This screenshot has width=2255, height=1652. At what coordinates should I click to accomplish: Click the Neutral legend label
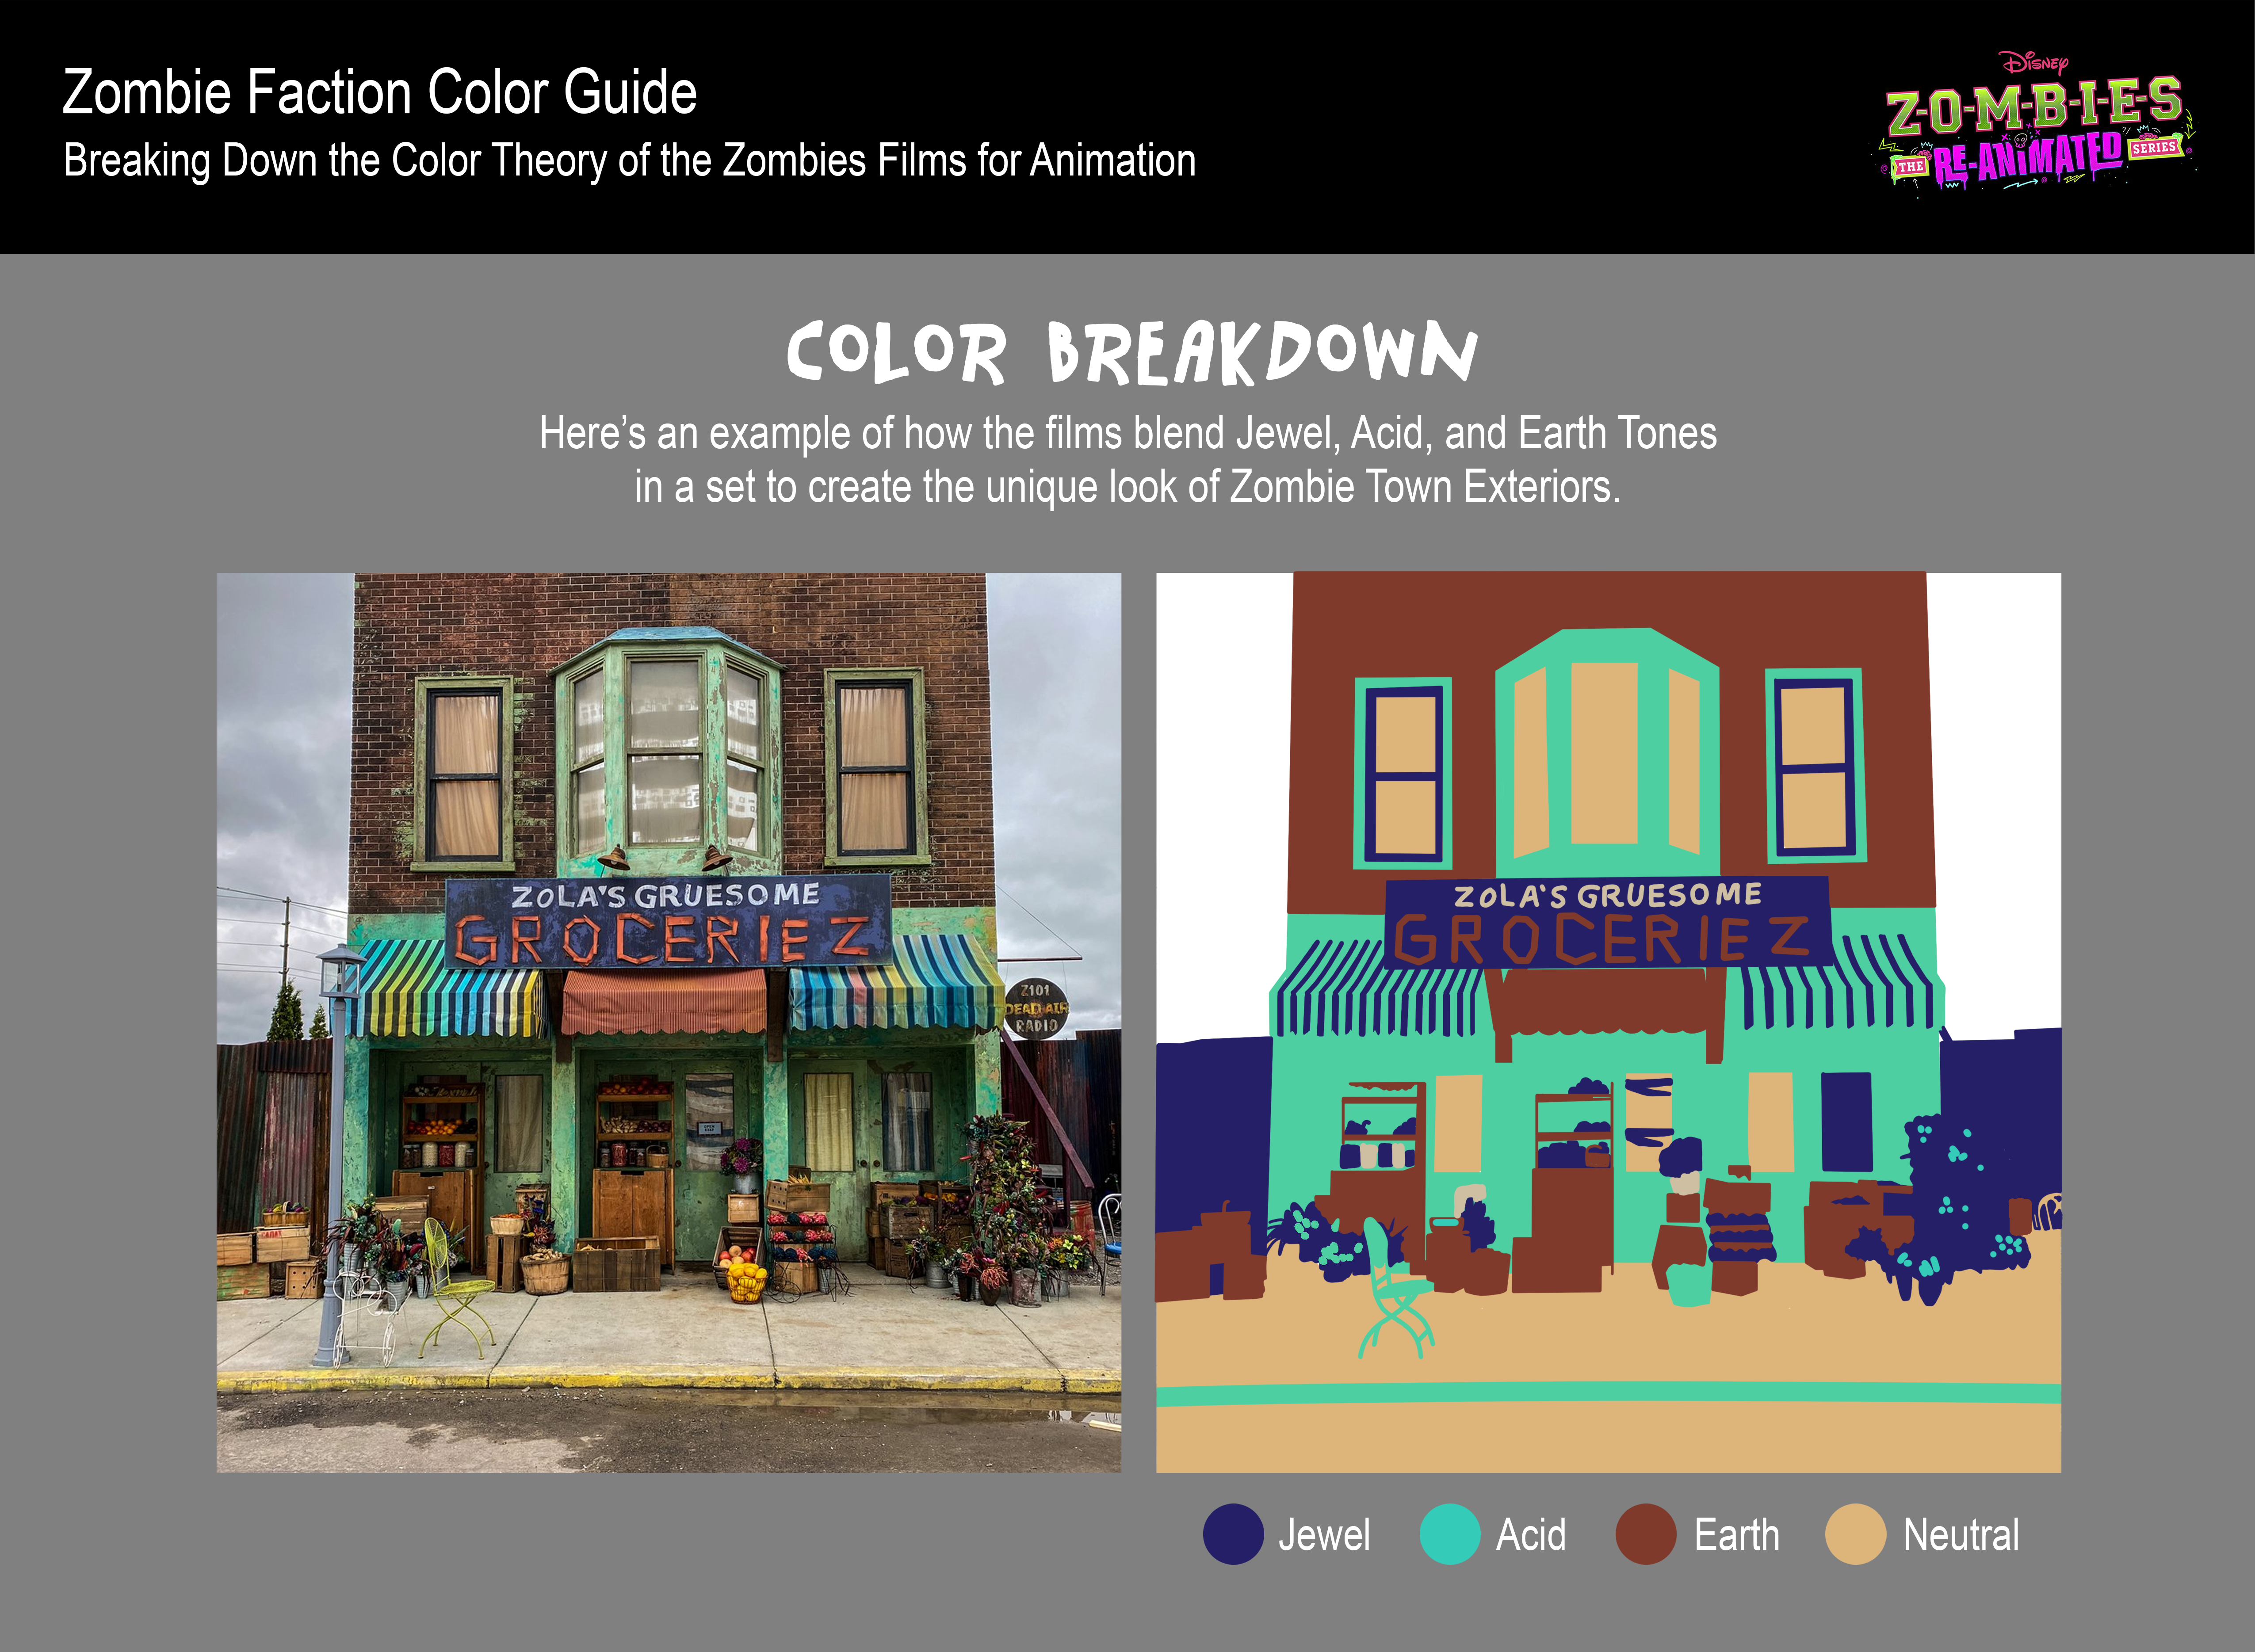(1960, 1534)
